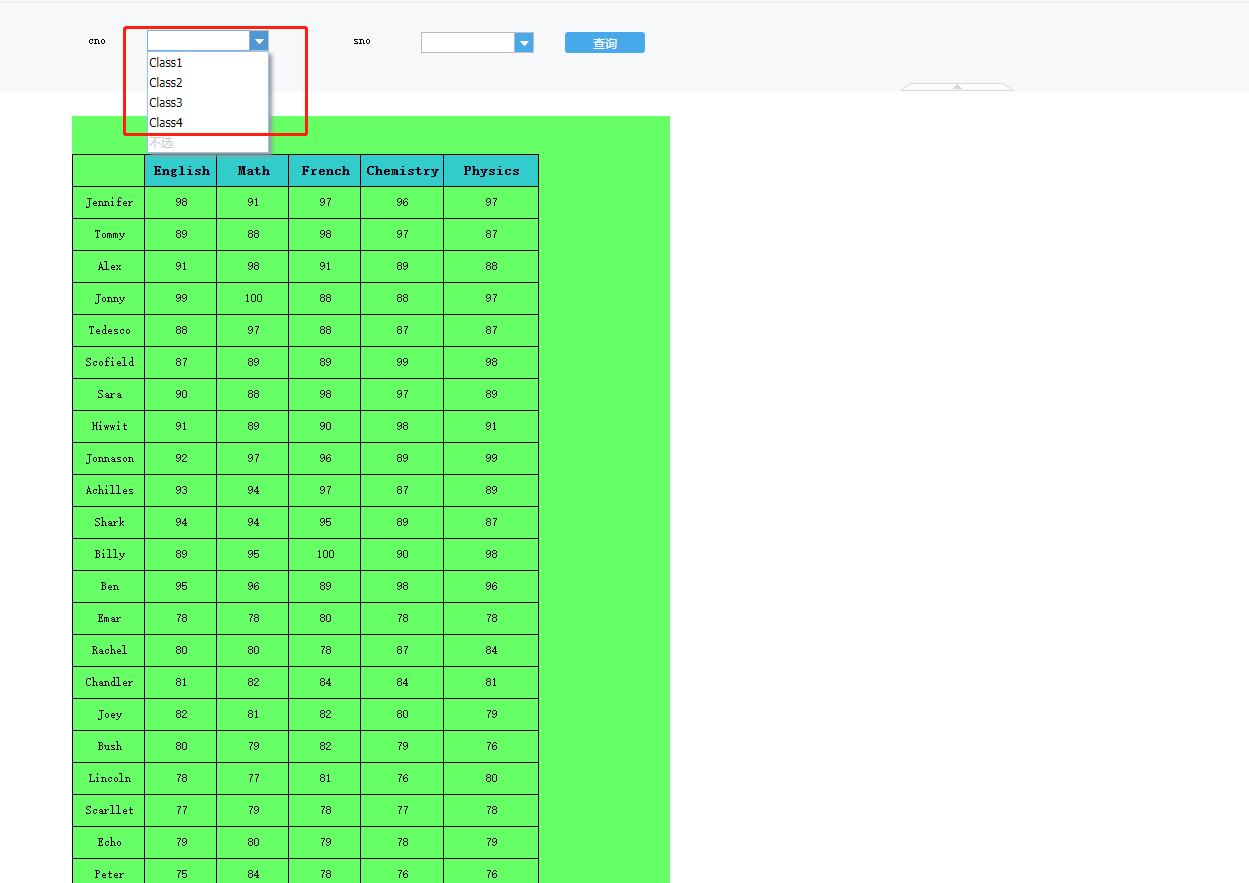
Task: Click Ben's English score 95
Action: point(181,586)
